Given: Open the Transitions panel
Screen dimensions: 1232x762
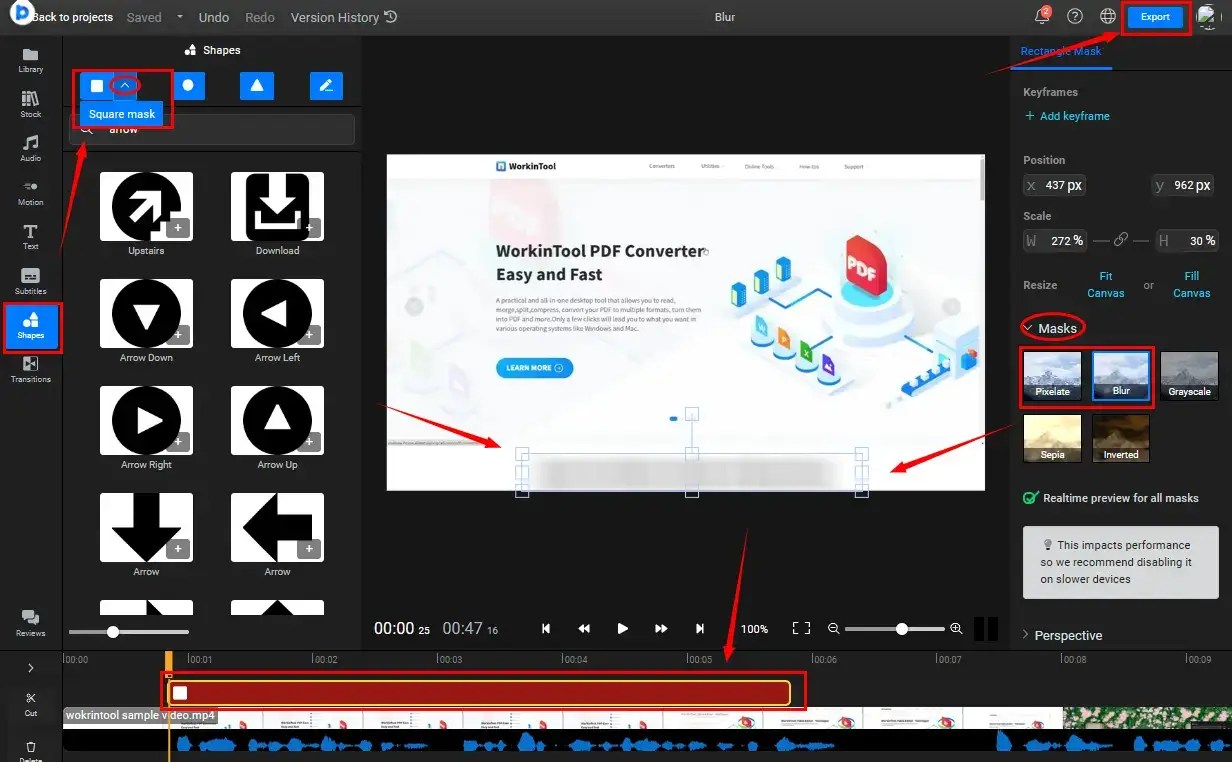Looking at the screenshot, I should [x=30, y=372].
